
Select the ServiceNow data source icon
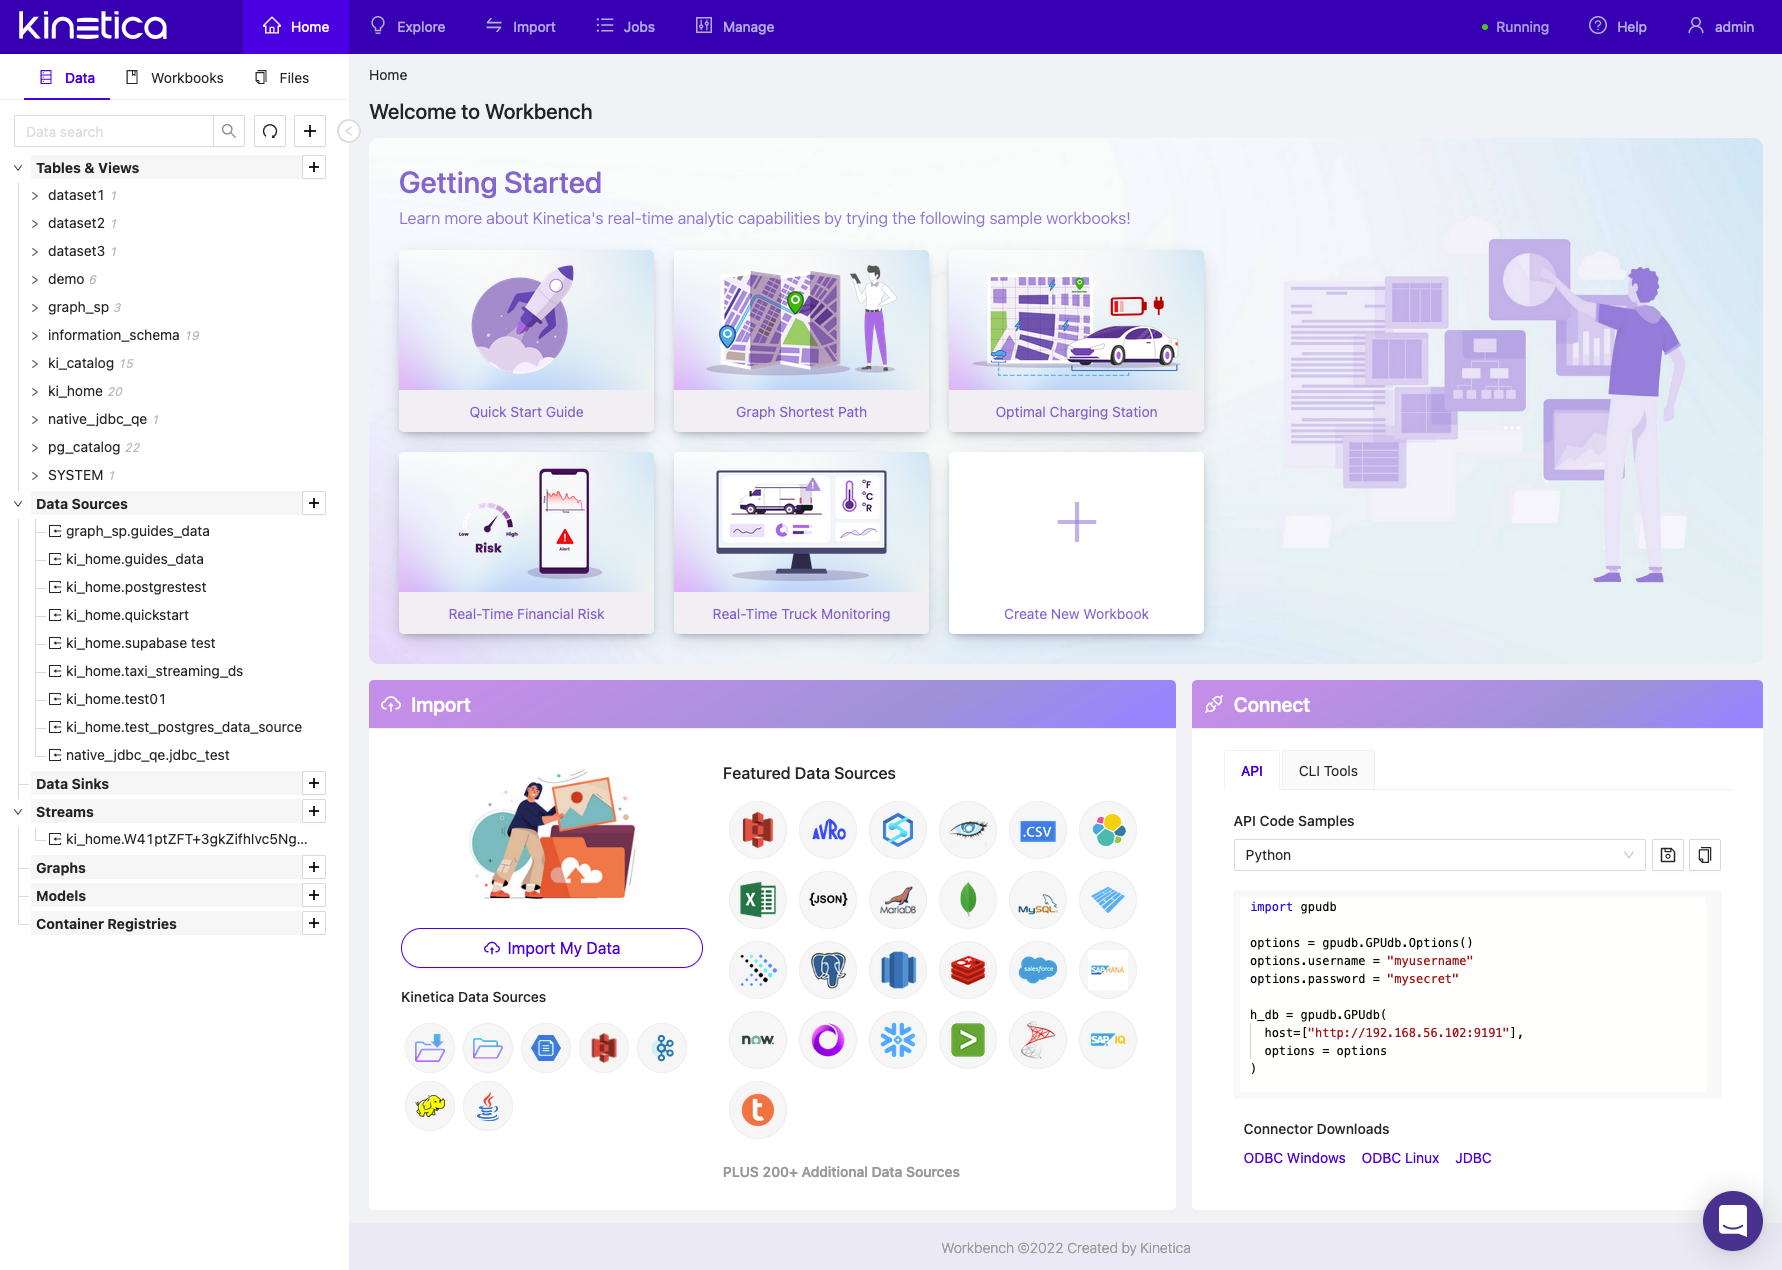click(x=758, y=1040)
